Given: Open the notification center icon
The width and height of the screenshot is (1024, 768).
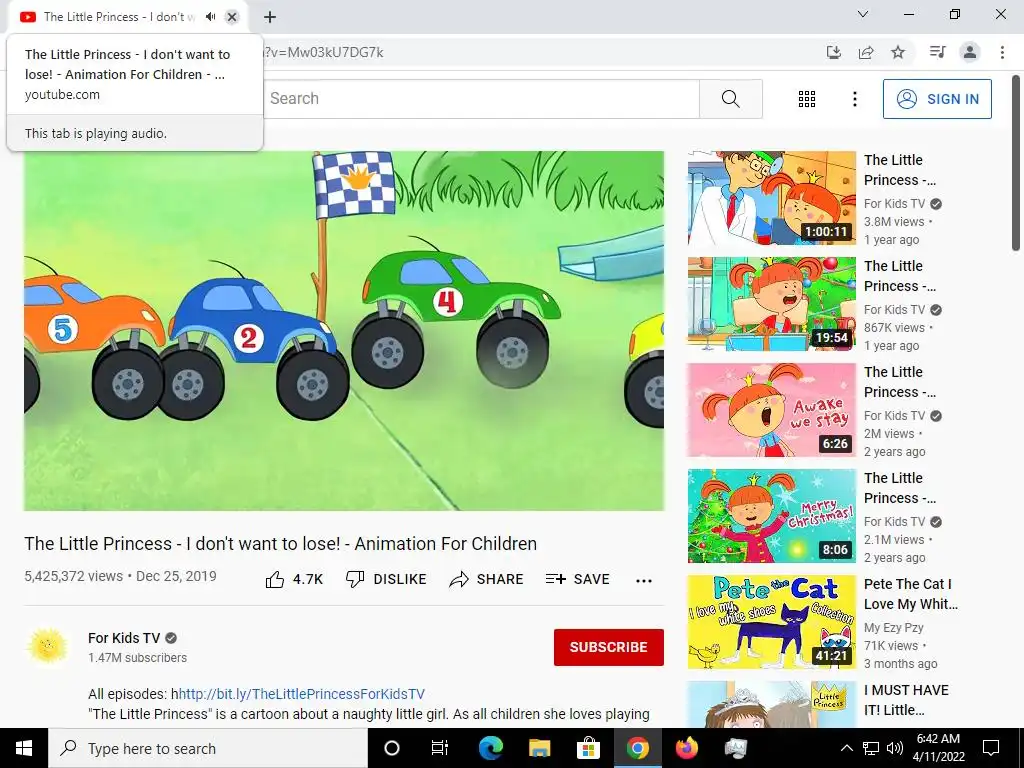Looking at the screenshot, I should point(991,748).
